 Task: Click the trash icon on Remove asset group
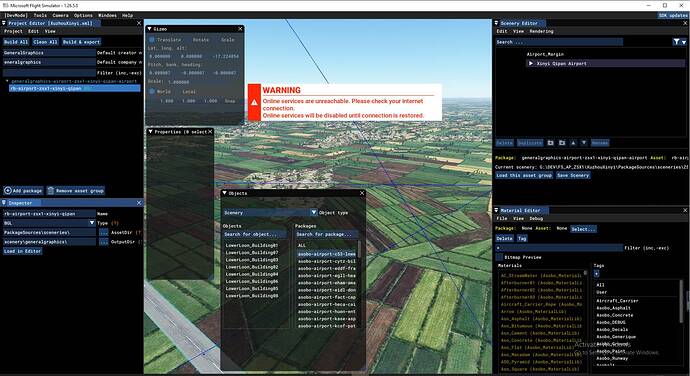click(x=51, y=191)
